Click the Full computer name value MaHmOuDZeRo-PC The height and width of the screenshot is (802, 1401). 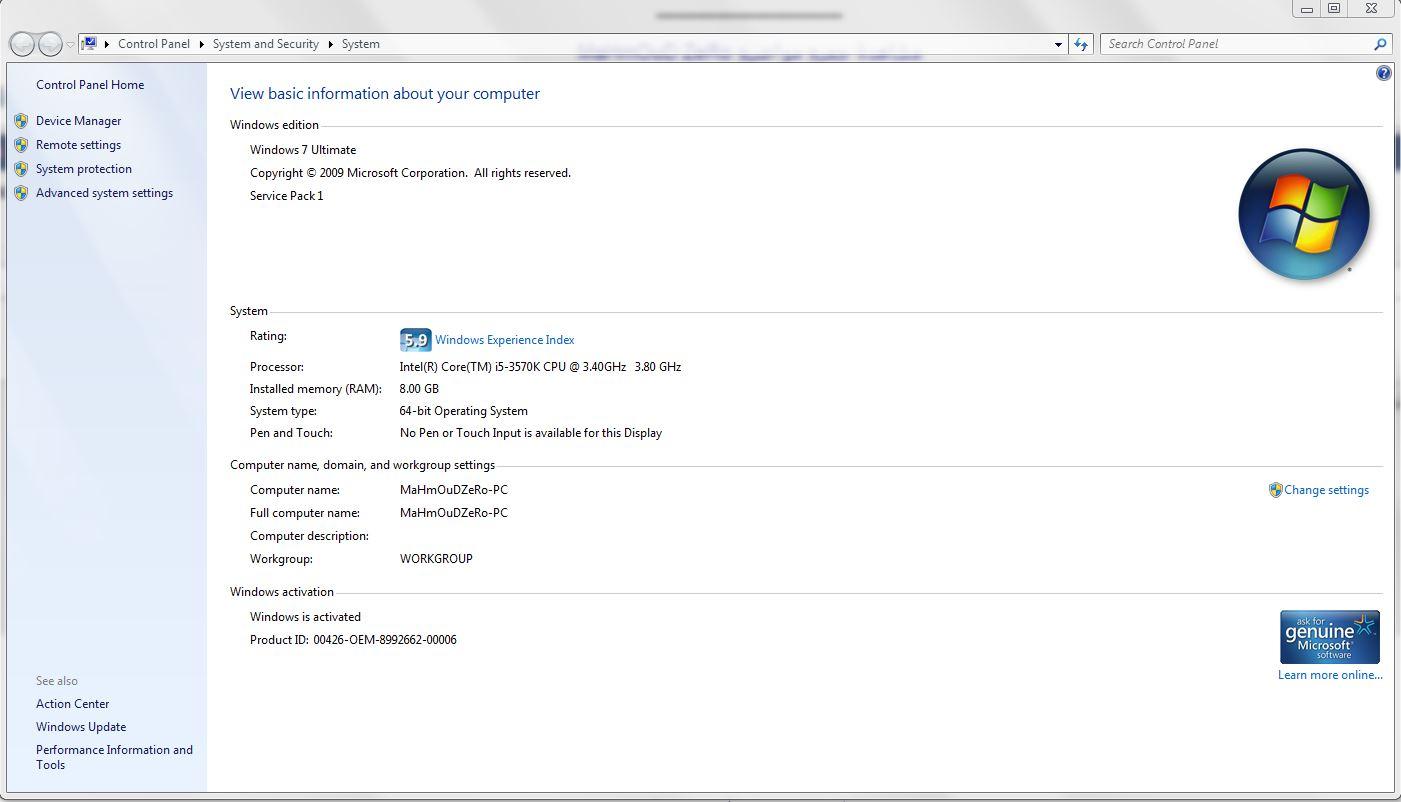coord(454,513)
